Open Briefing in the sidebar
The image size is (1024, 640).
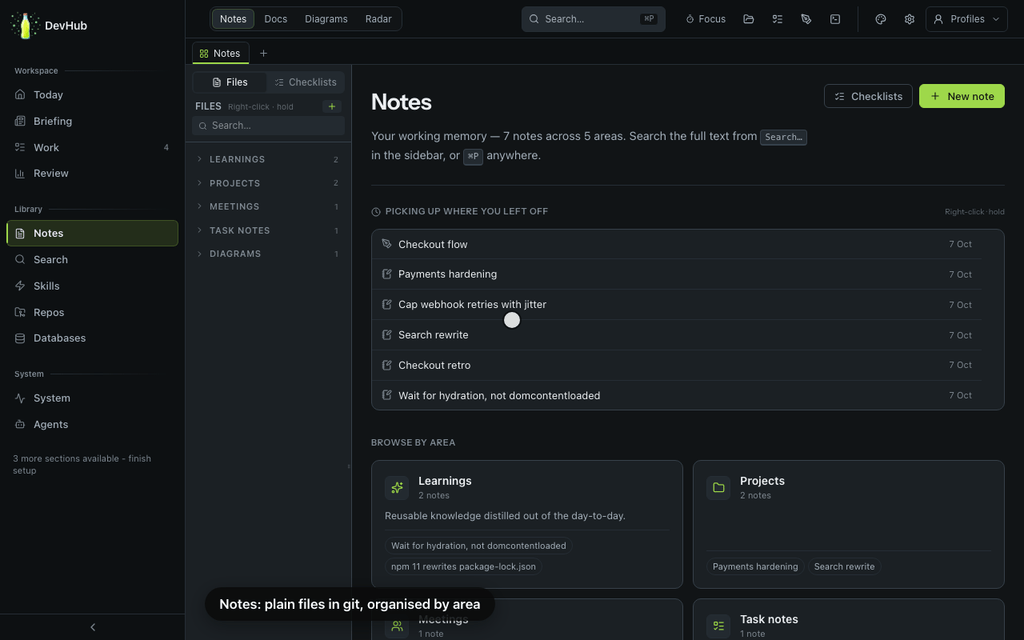92,121
